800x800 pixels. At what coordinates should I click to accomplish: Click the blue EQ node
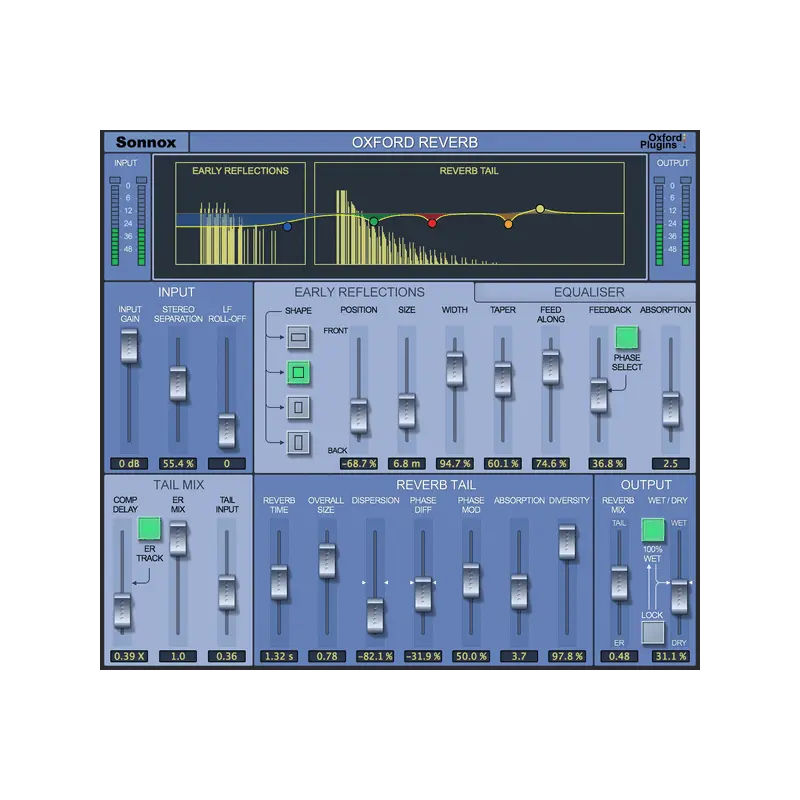coord(287,227)
